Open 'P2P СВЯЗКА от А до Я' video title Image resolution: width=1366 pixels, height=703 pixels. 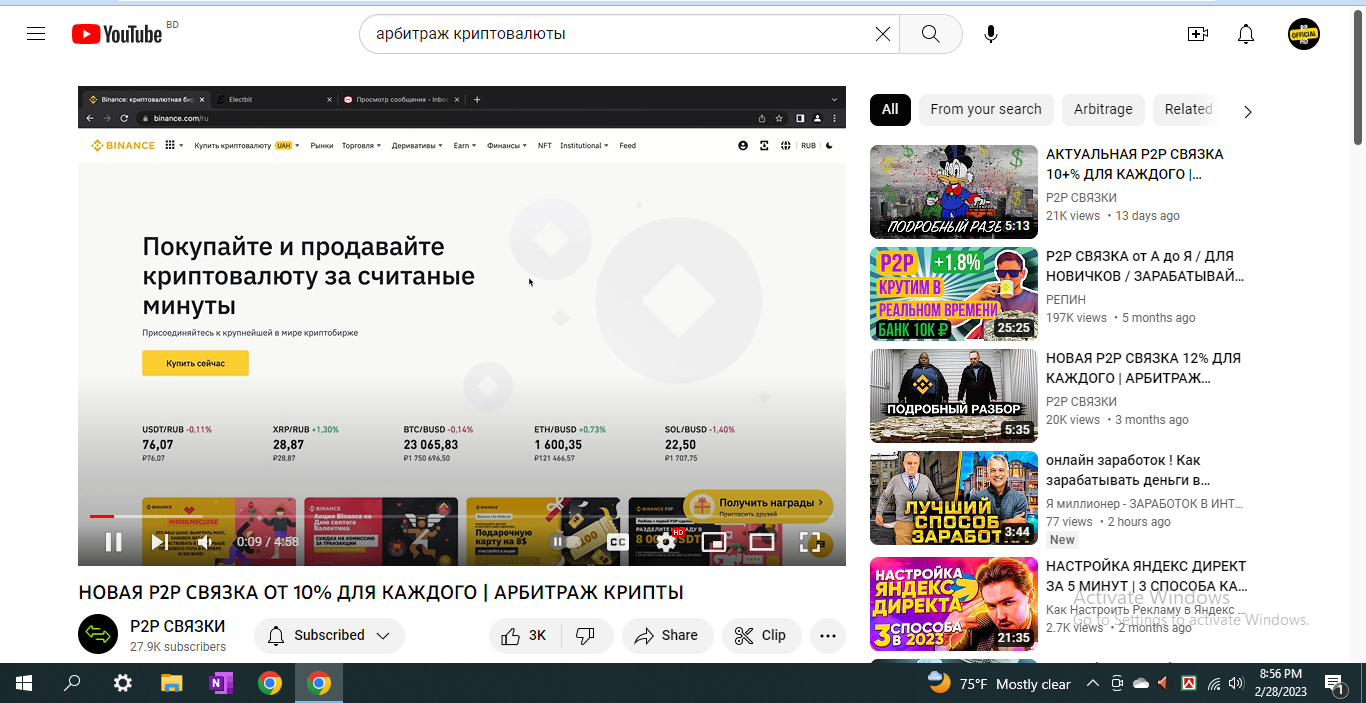coord(1145,266)
